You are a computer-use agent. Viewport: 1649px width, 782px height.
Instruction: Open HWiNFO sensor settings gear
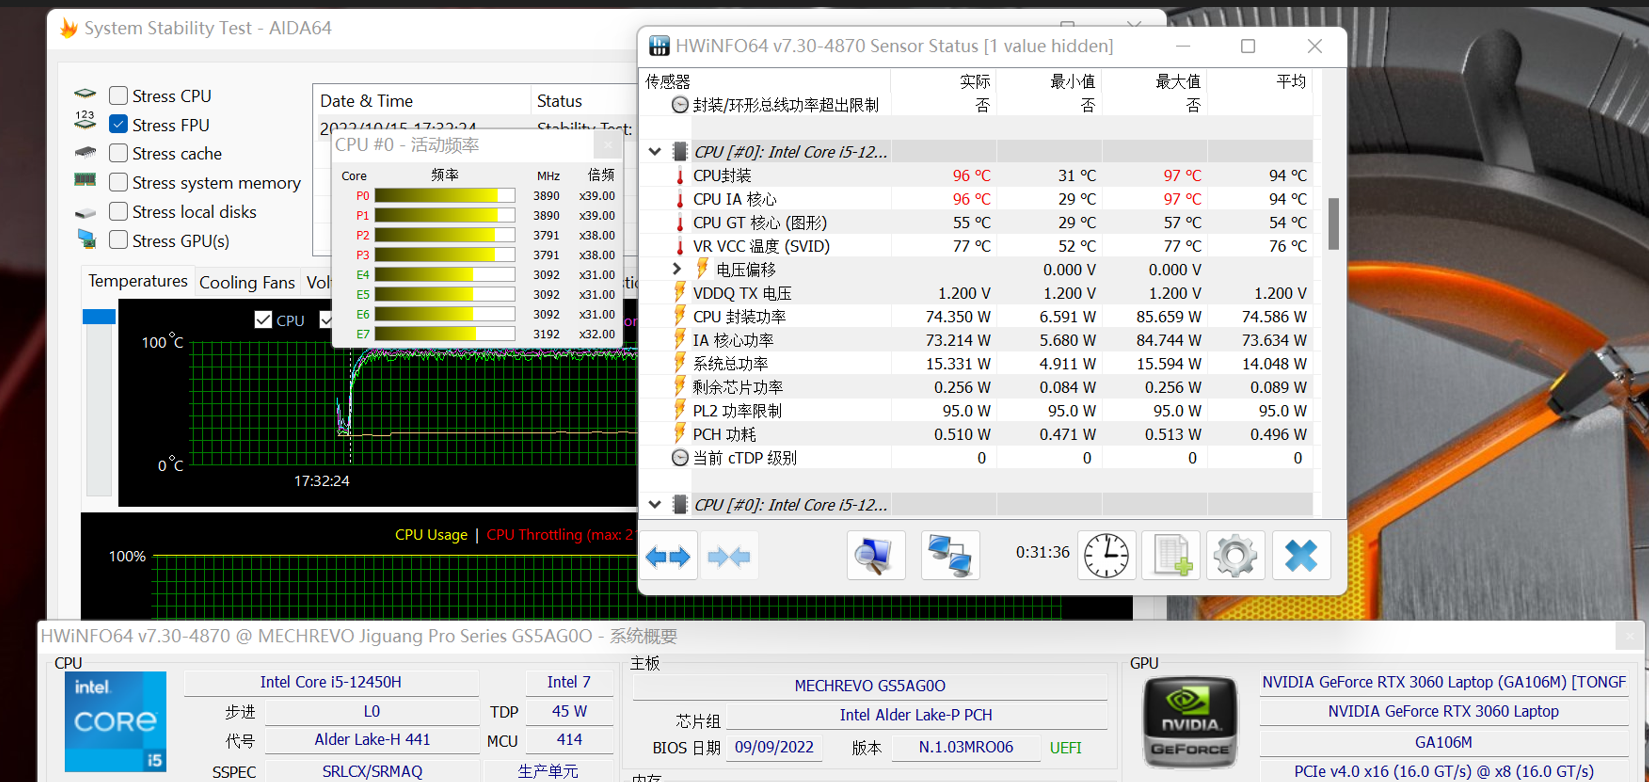click(x=1235, y=555)
